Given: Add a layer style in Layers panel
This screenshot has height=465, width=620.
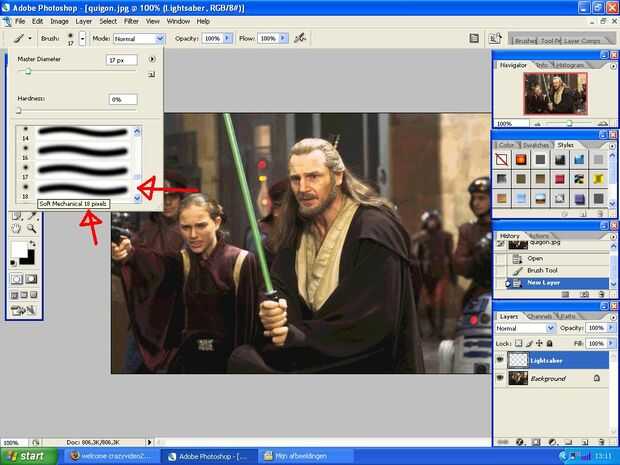Looking at the screenshot, I should (520, 442).
